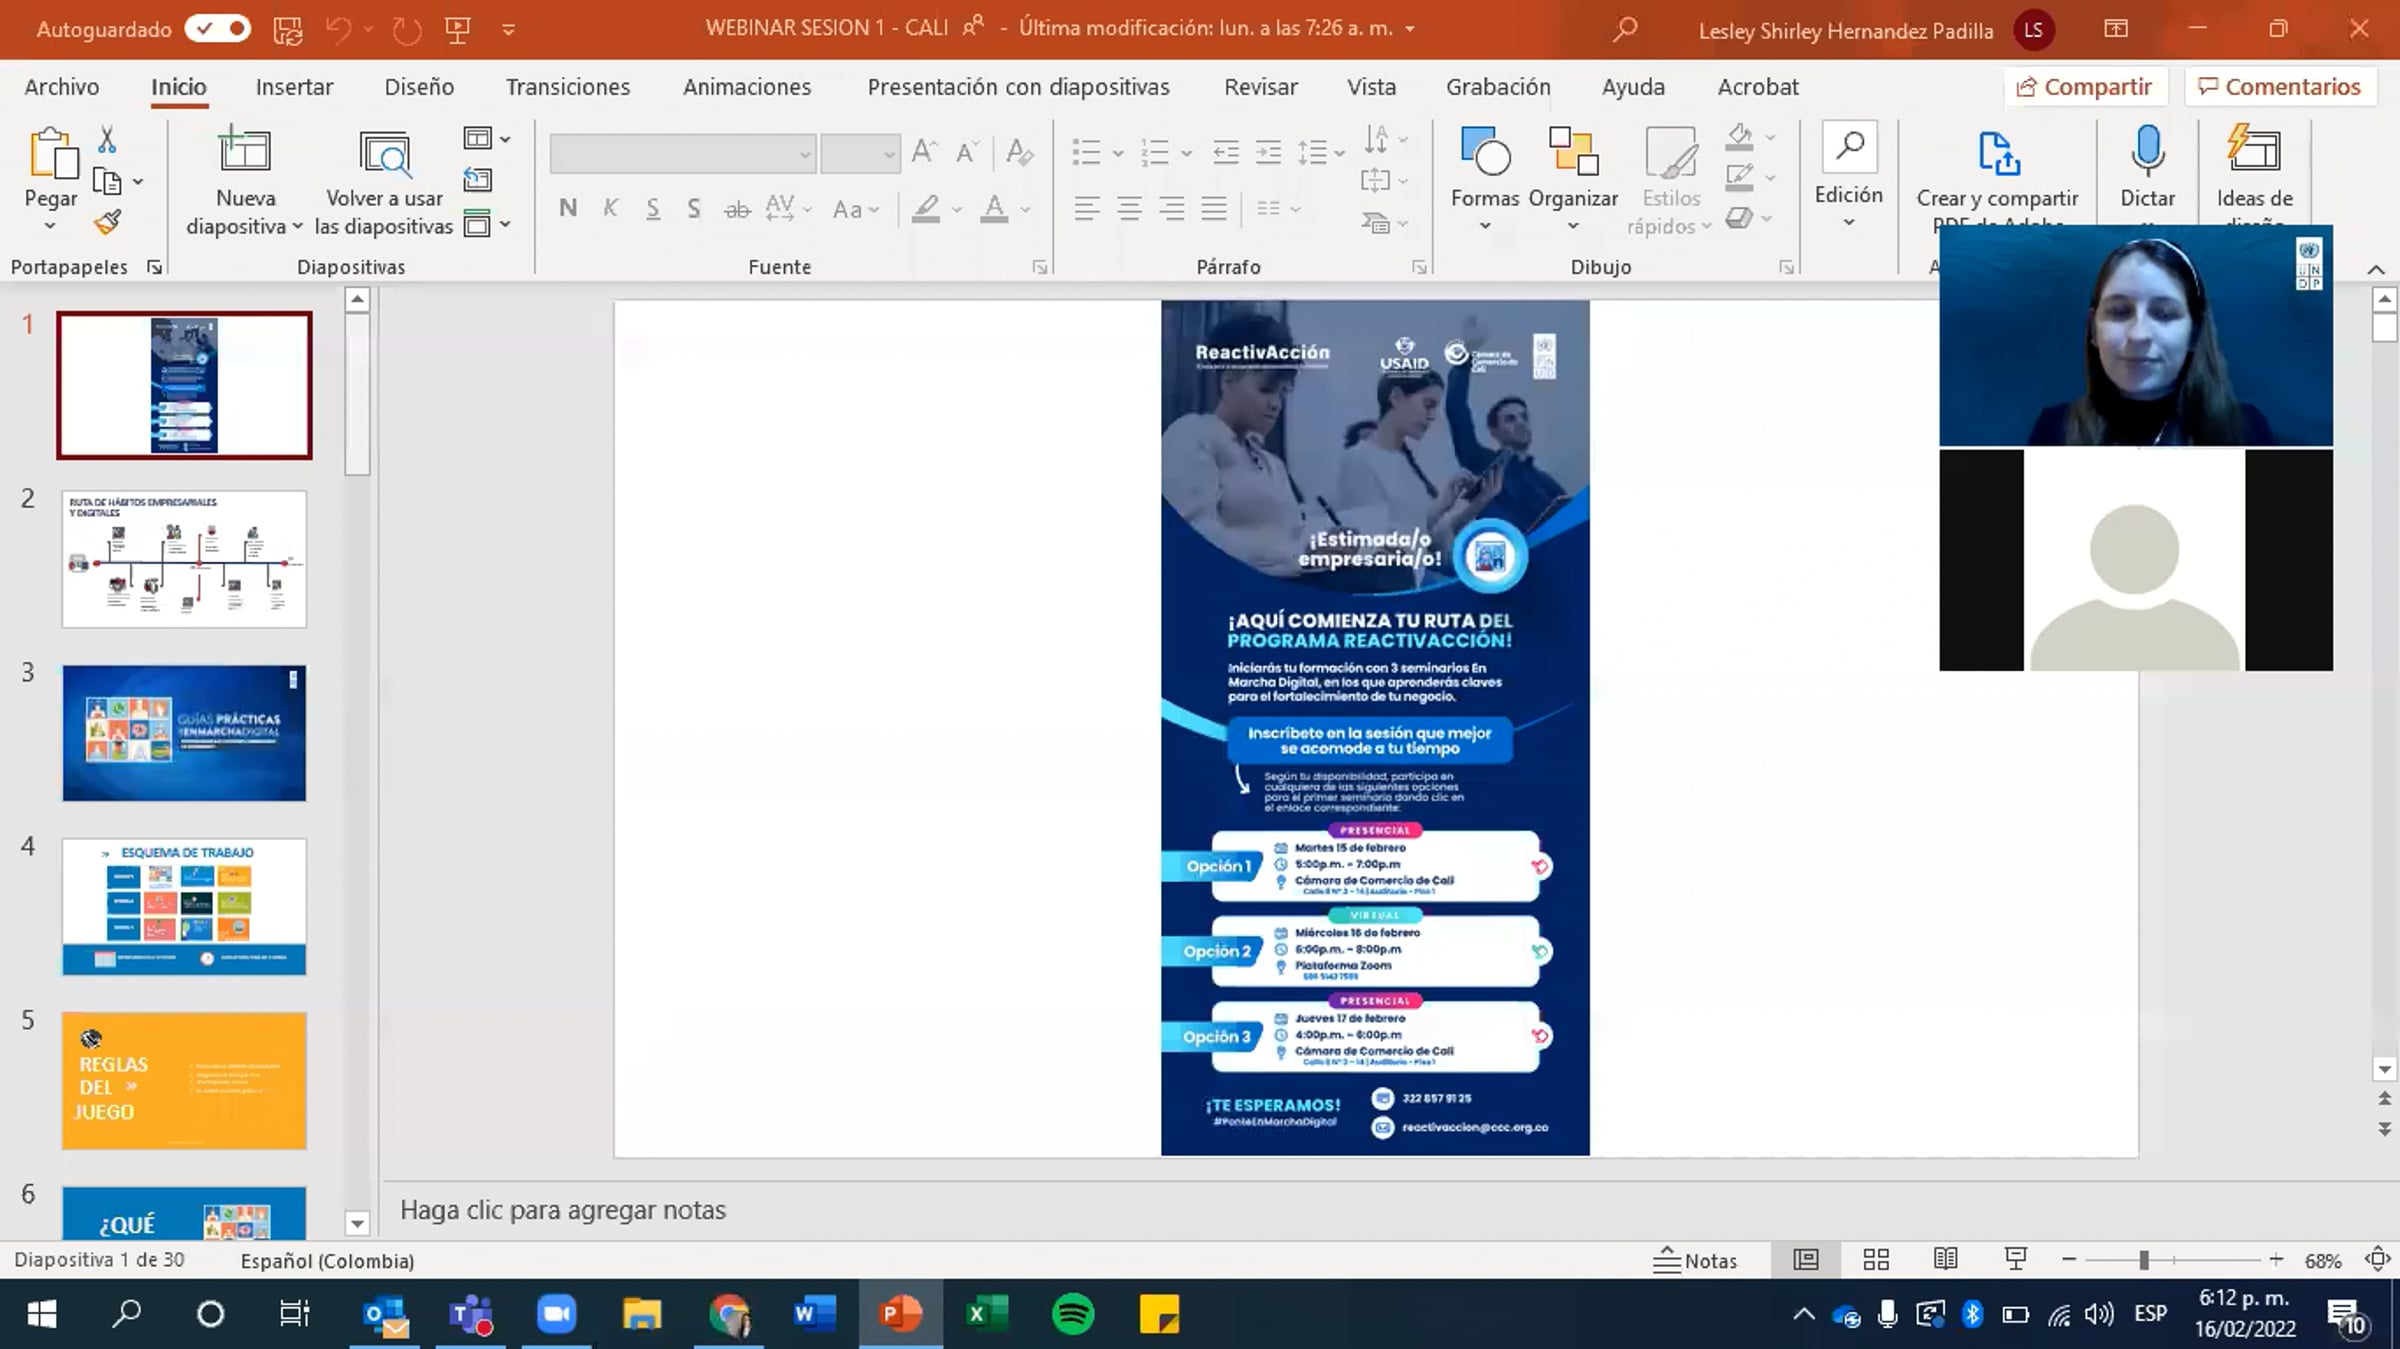Toggle bold (N) formatting

[x=568, y=208]
